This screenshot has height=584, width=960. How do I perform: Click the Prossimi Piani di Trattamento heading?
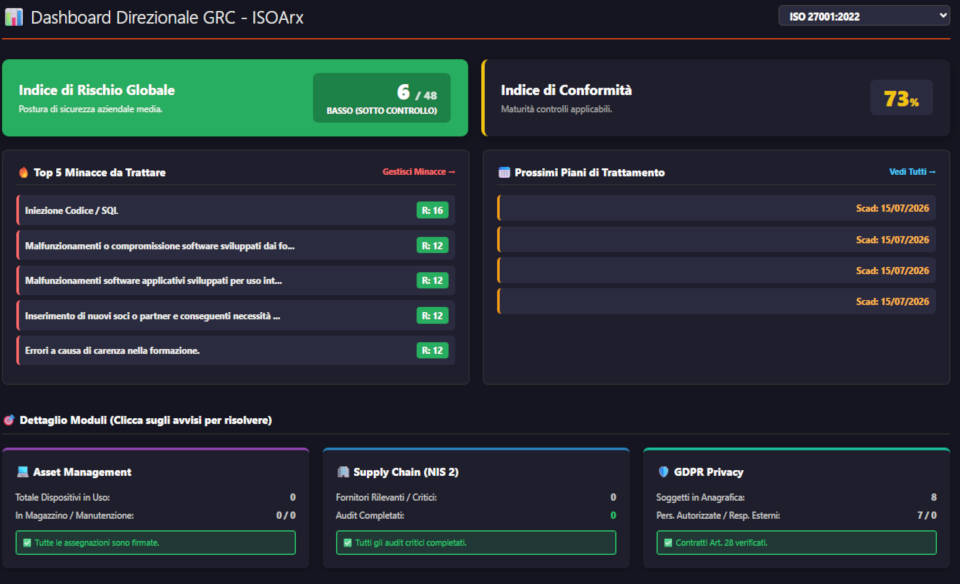click(590, 173)
